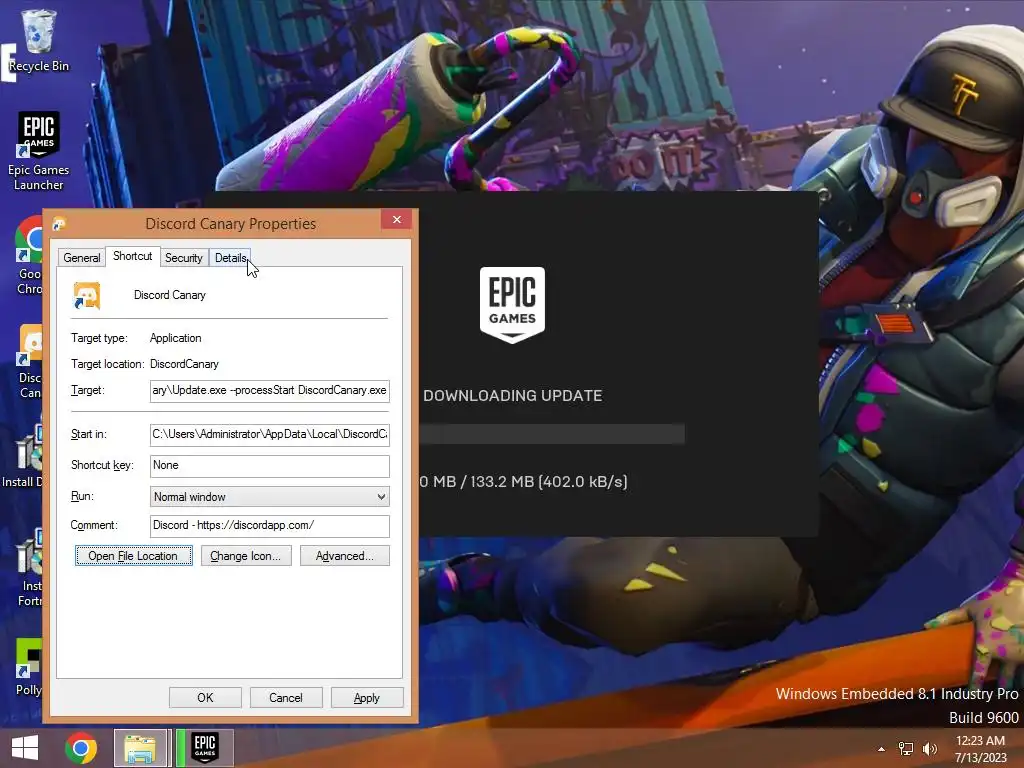Click the Properties title bar icon

[59, 224]
